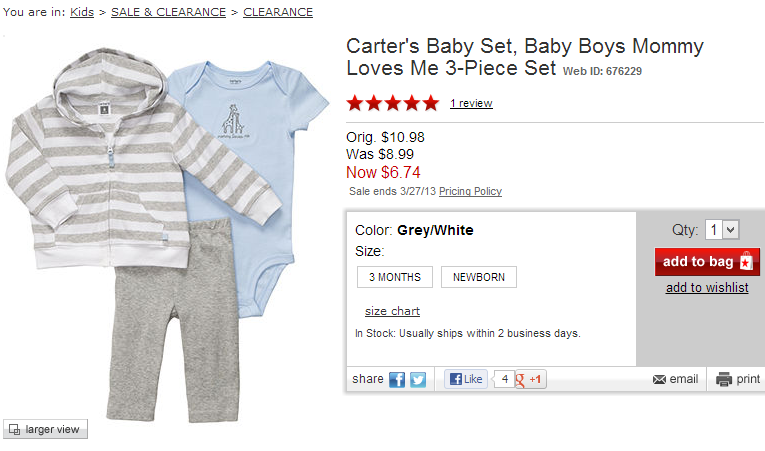Viewport: 765px width, 451px height.
Task: Click the printer icon
Action: (724, 380)
